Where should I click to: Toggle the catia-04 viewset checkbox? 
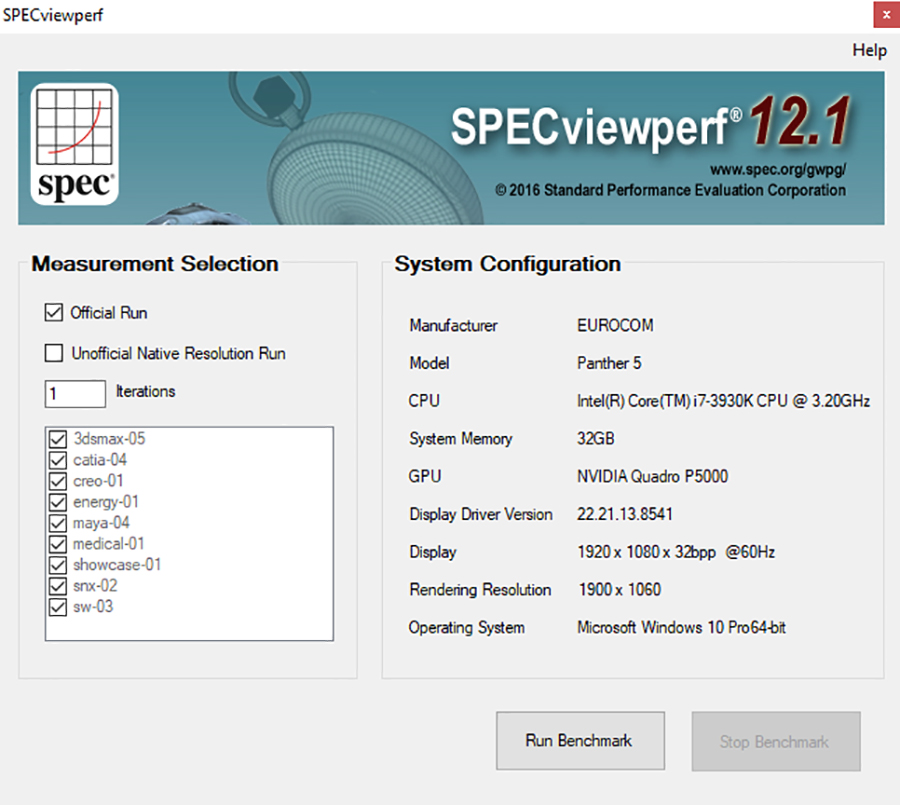point(57,460)
